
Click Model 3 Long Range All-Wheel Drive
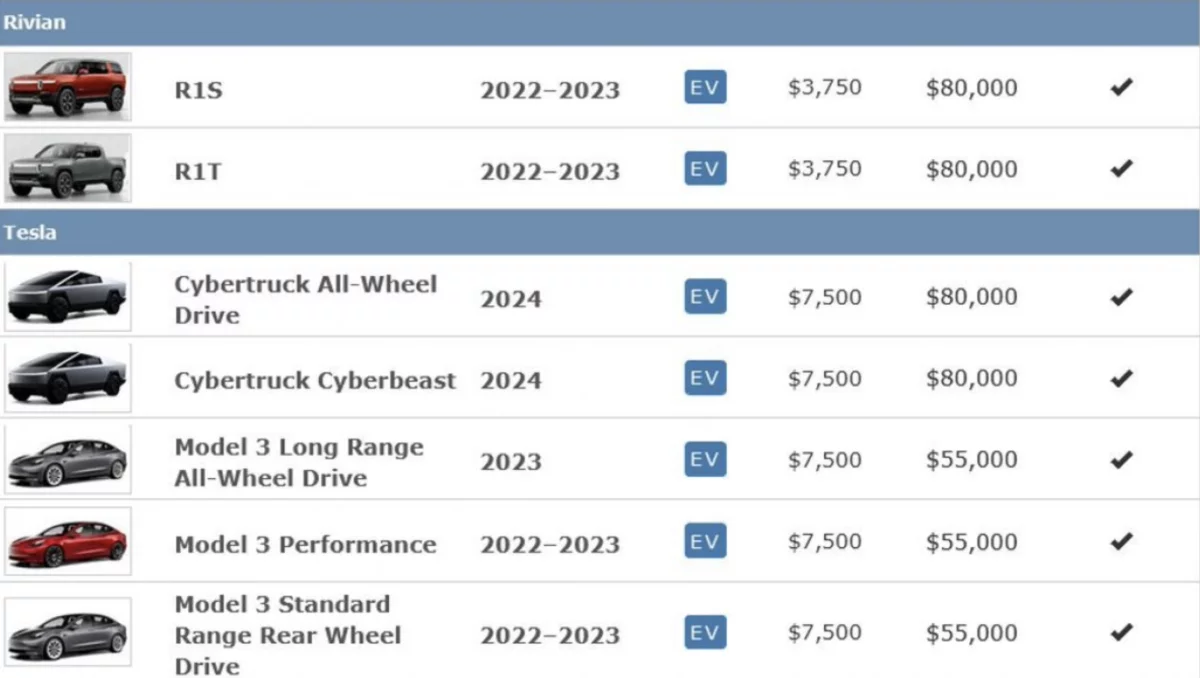coord(299,462)
